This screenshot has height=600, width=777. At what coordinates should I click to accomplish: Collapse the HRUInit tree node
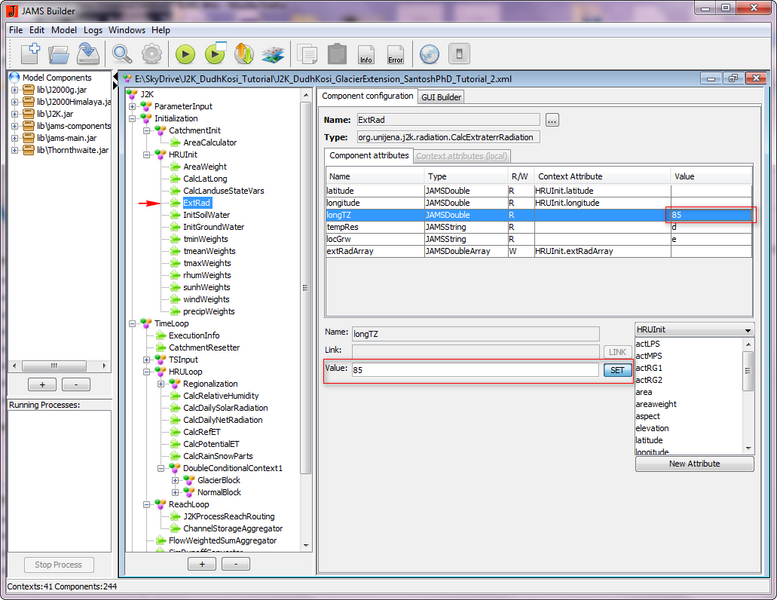[146, 155]
